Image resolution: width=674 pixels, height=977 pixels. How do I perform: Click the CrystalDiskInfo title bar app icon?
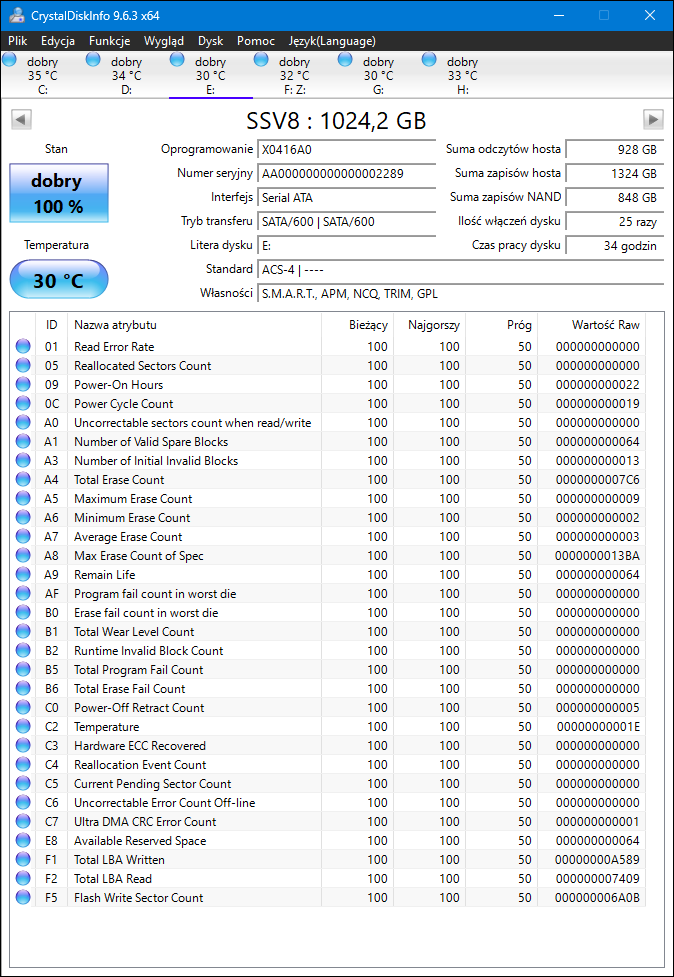pyautogui.click(x=16, y=16)
